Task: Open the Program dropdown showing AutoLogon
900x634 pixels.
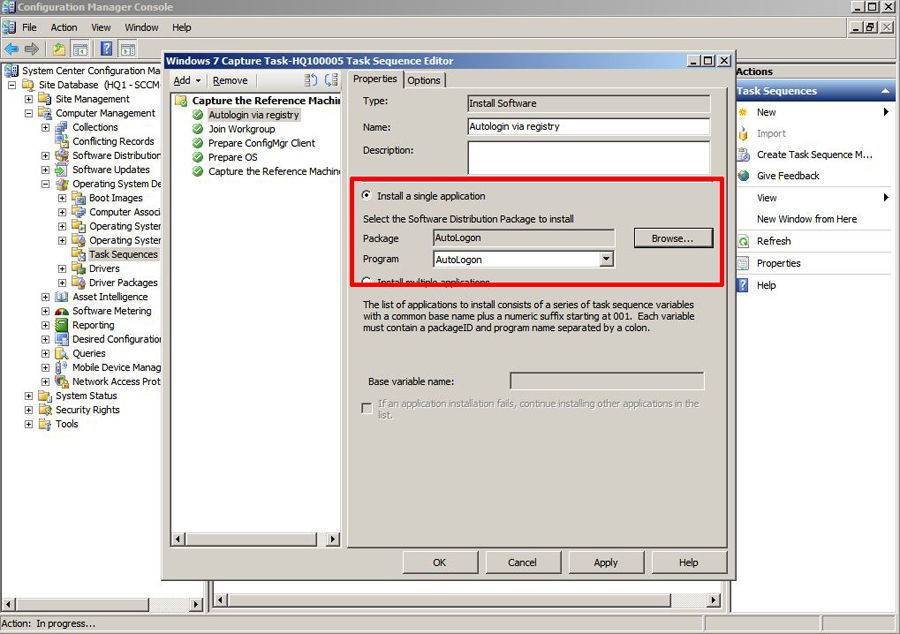Action: 606,259
